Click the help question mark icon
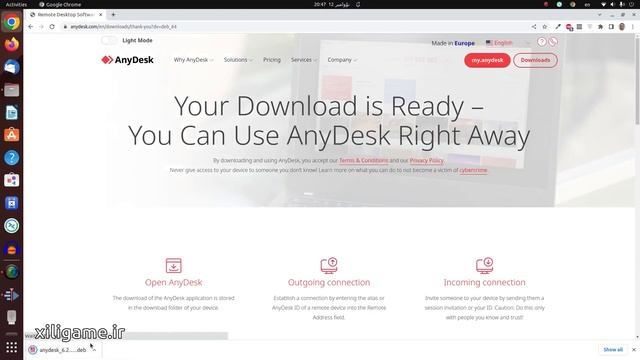This screenshot has height=360, width=640. point(541,42)
